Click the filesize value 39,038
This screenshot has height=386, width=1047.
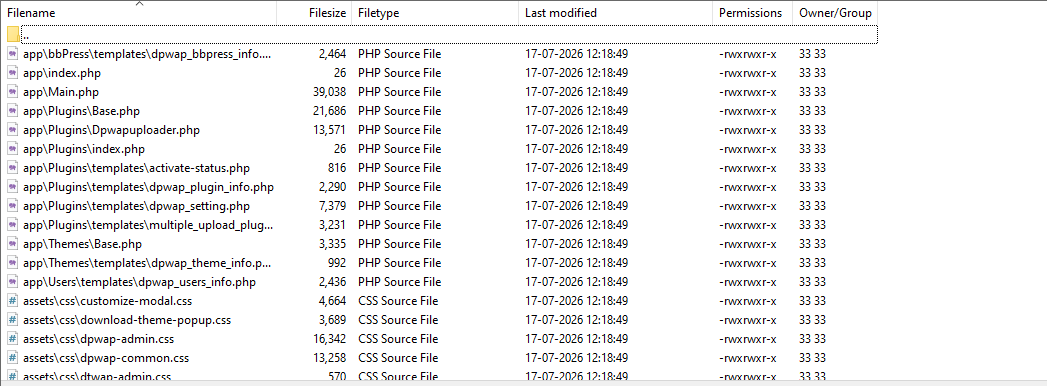329,91
